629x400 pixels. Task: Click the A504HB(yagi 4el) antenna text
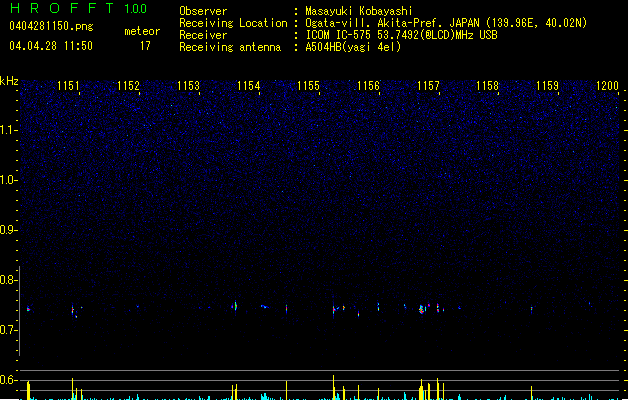(353, 47)
